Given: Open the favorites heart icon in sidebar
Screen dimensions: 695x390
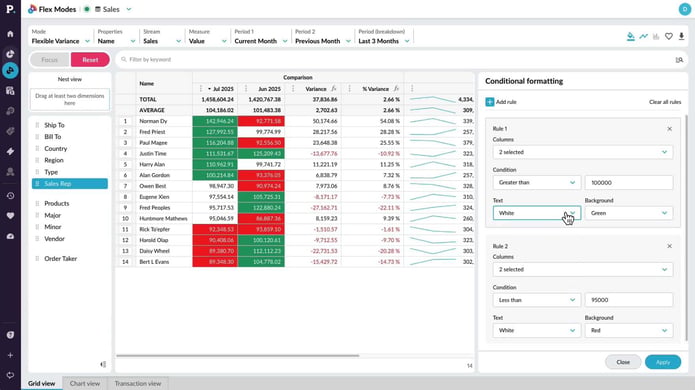Looking at the screenshot, I should (10, 216).
